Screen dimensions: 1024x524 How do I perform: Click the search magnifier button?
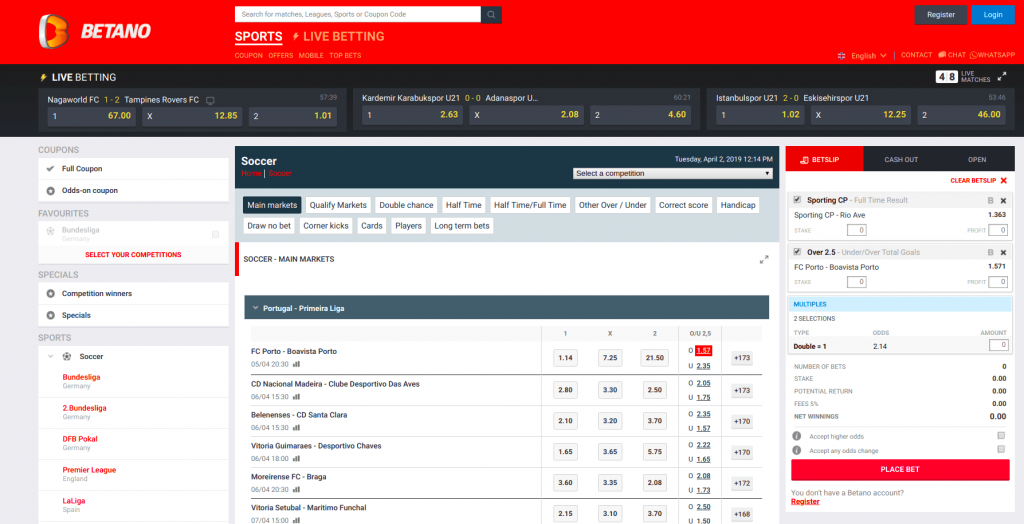[491, 14]
